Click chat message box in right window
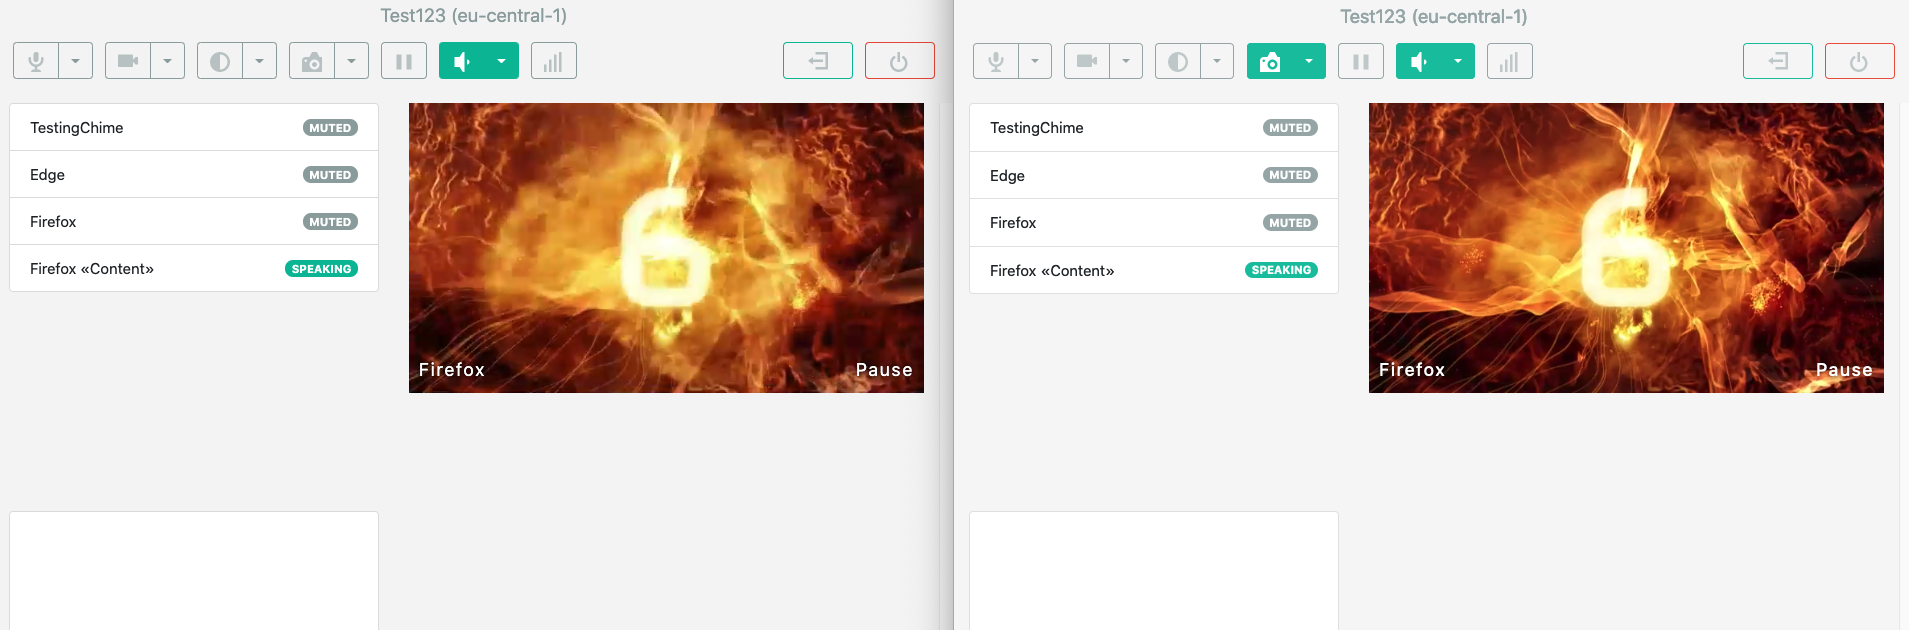 (x=1154, y=571)
